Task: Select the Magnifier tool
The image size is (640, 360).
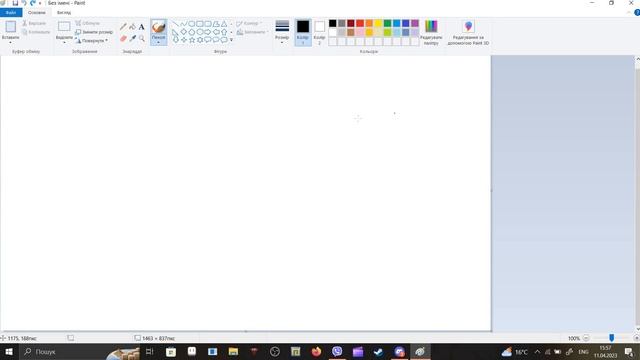Action: click(142, 38)
